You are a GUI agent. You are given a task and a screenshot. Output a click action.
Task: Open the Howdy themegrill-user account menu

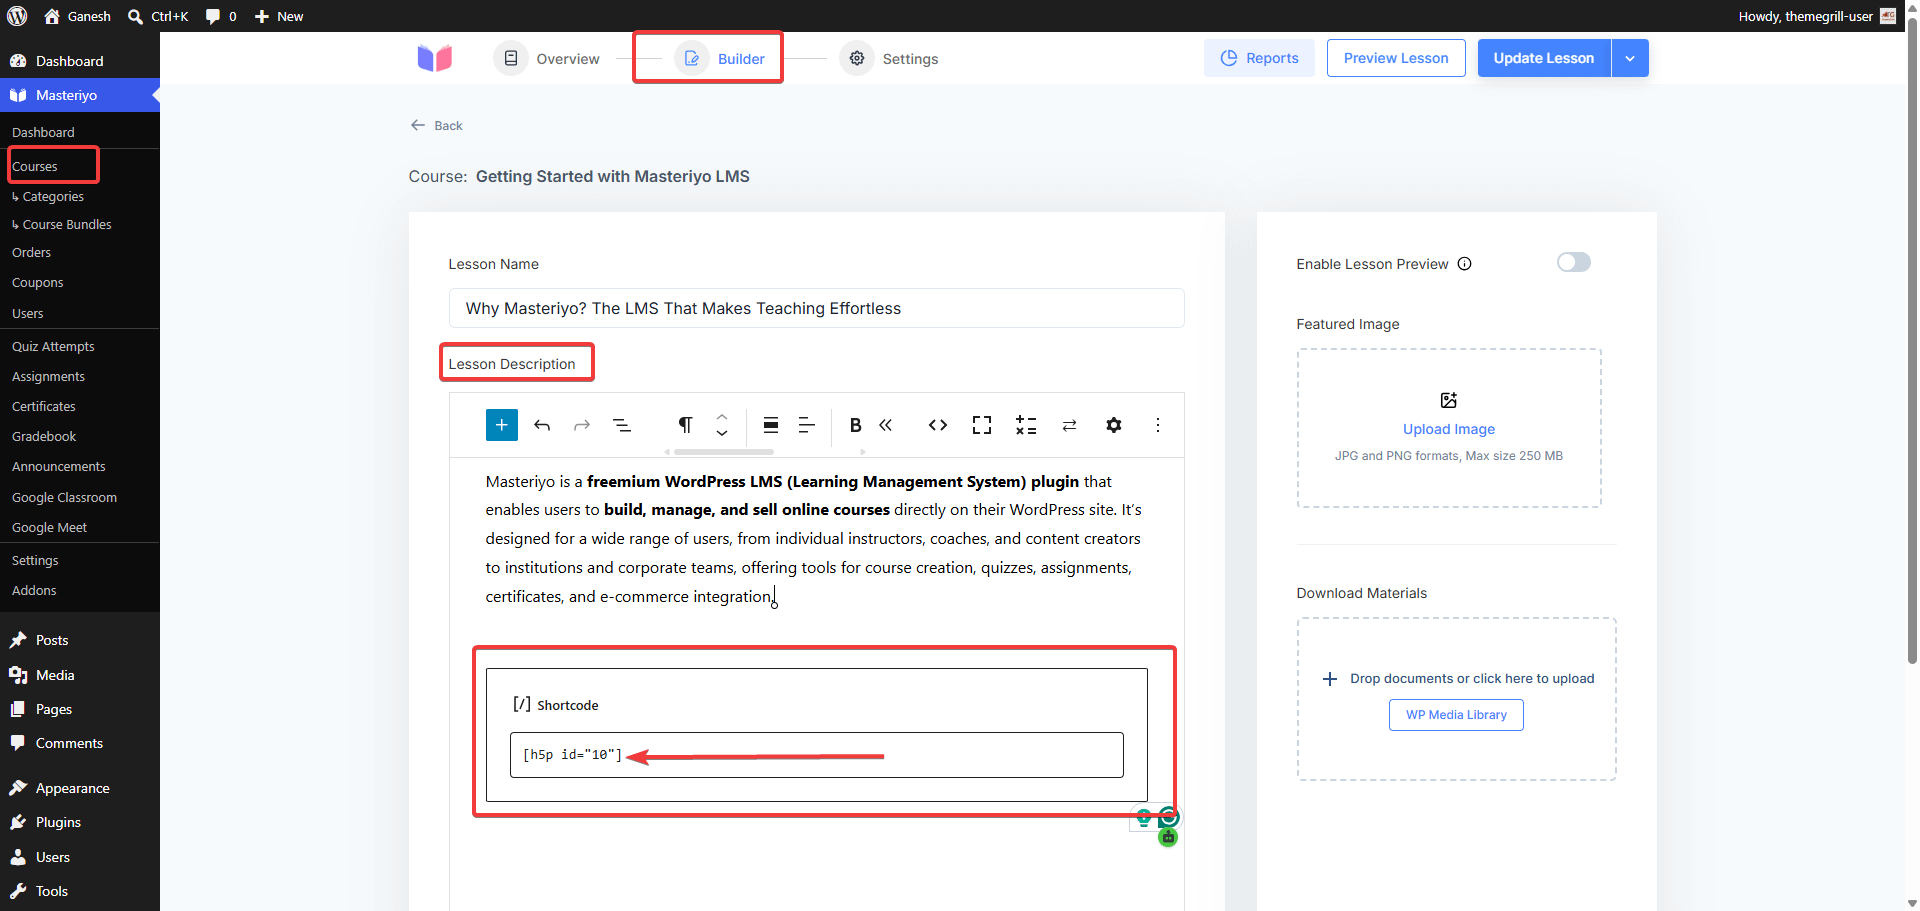1818,16
